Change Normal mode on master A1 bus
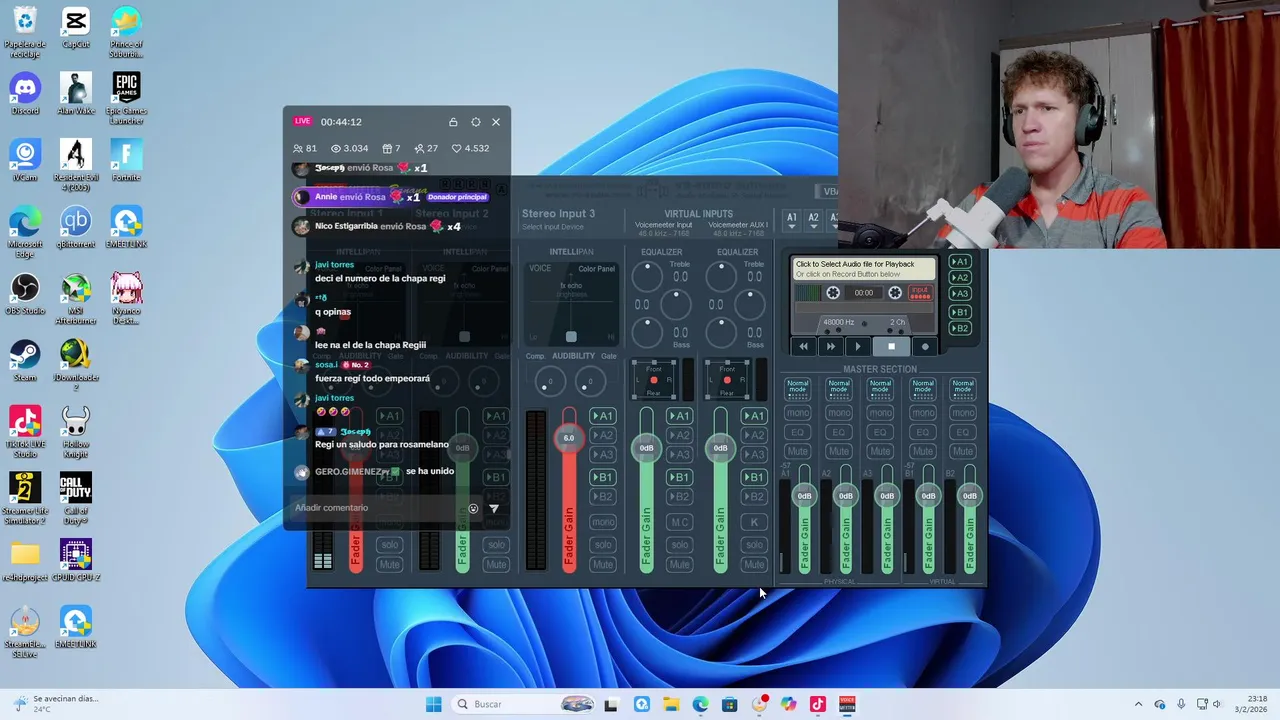The image size is (1280, 720). coord(797,388)
